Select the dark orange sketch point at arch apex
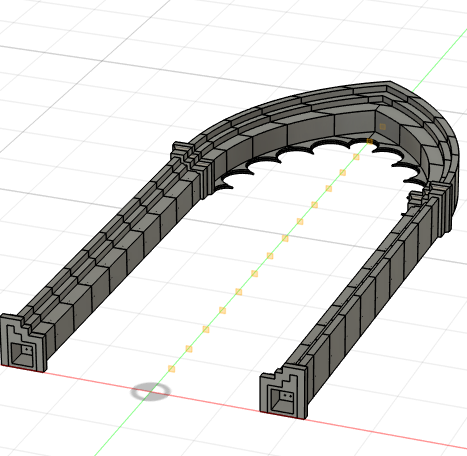Screen dimensions: 467x456 pyautogui.click(x=369, y=141)
